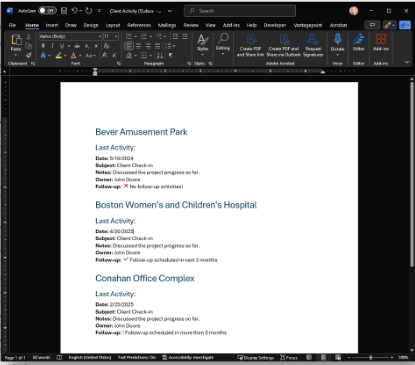Open the Design tab
Screen dimensions: 415x365
(91, 25)
